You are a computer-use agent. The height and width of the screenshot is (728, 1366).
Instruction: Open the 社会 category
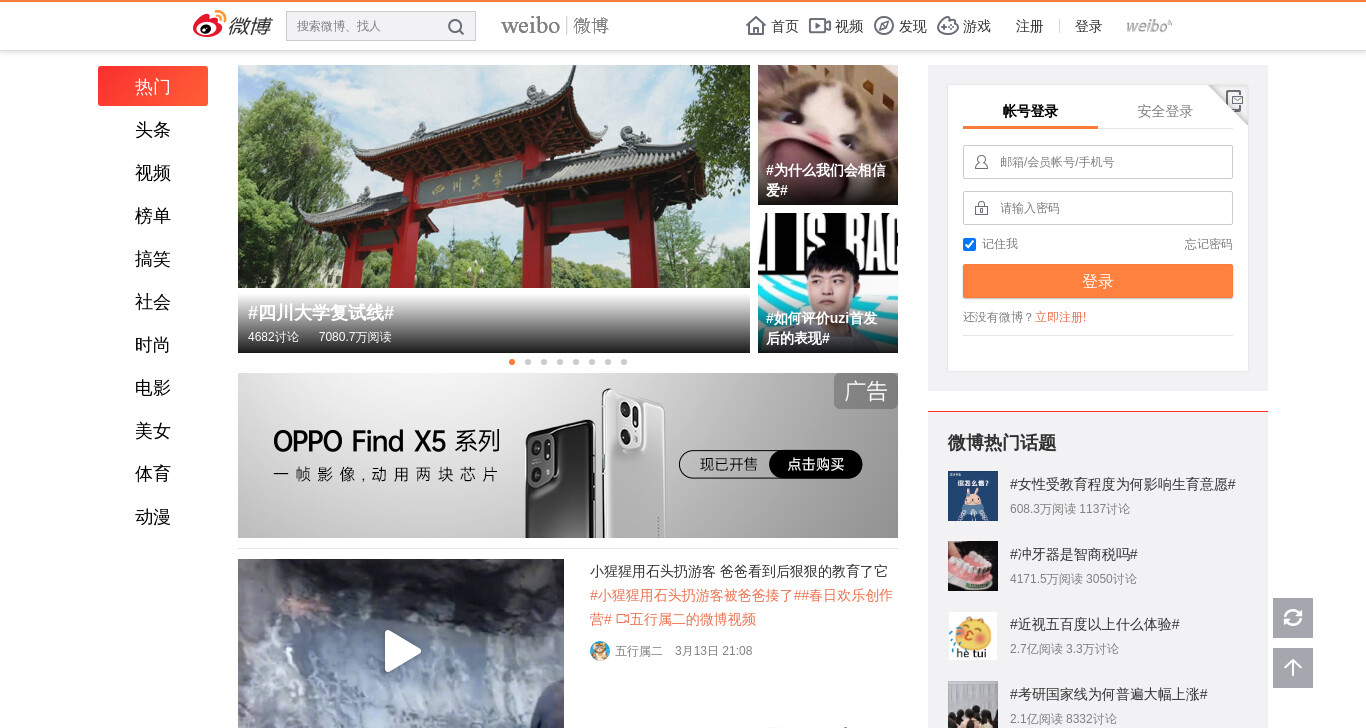tap(153, 302)
